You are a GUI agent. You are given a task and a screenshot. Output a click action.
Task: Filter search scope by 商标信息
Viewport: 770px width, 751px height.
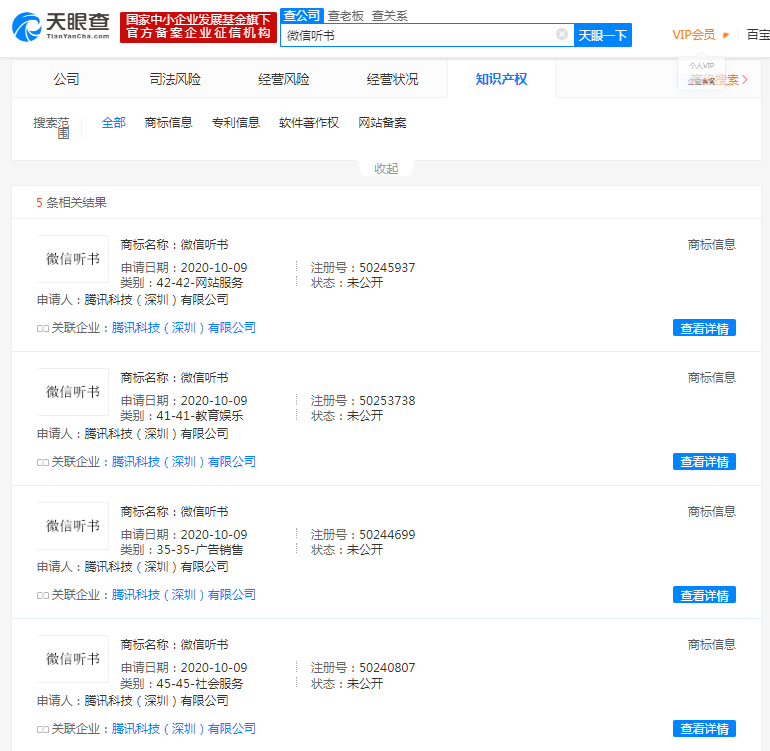pyautogui.click(x=168, y=123)
